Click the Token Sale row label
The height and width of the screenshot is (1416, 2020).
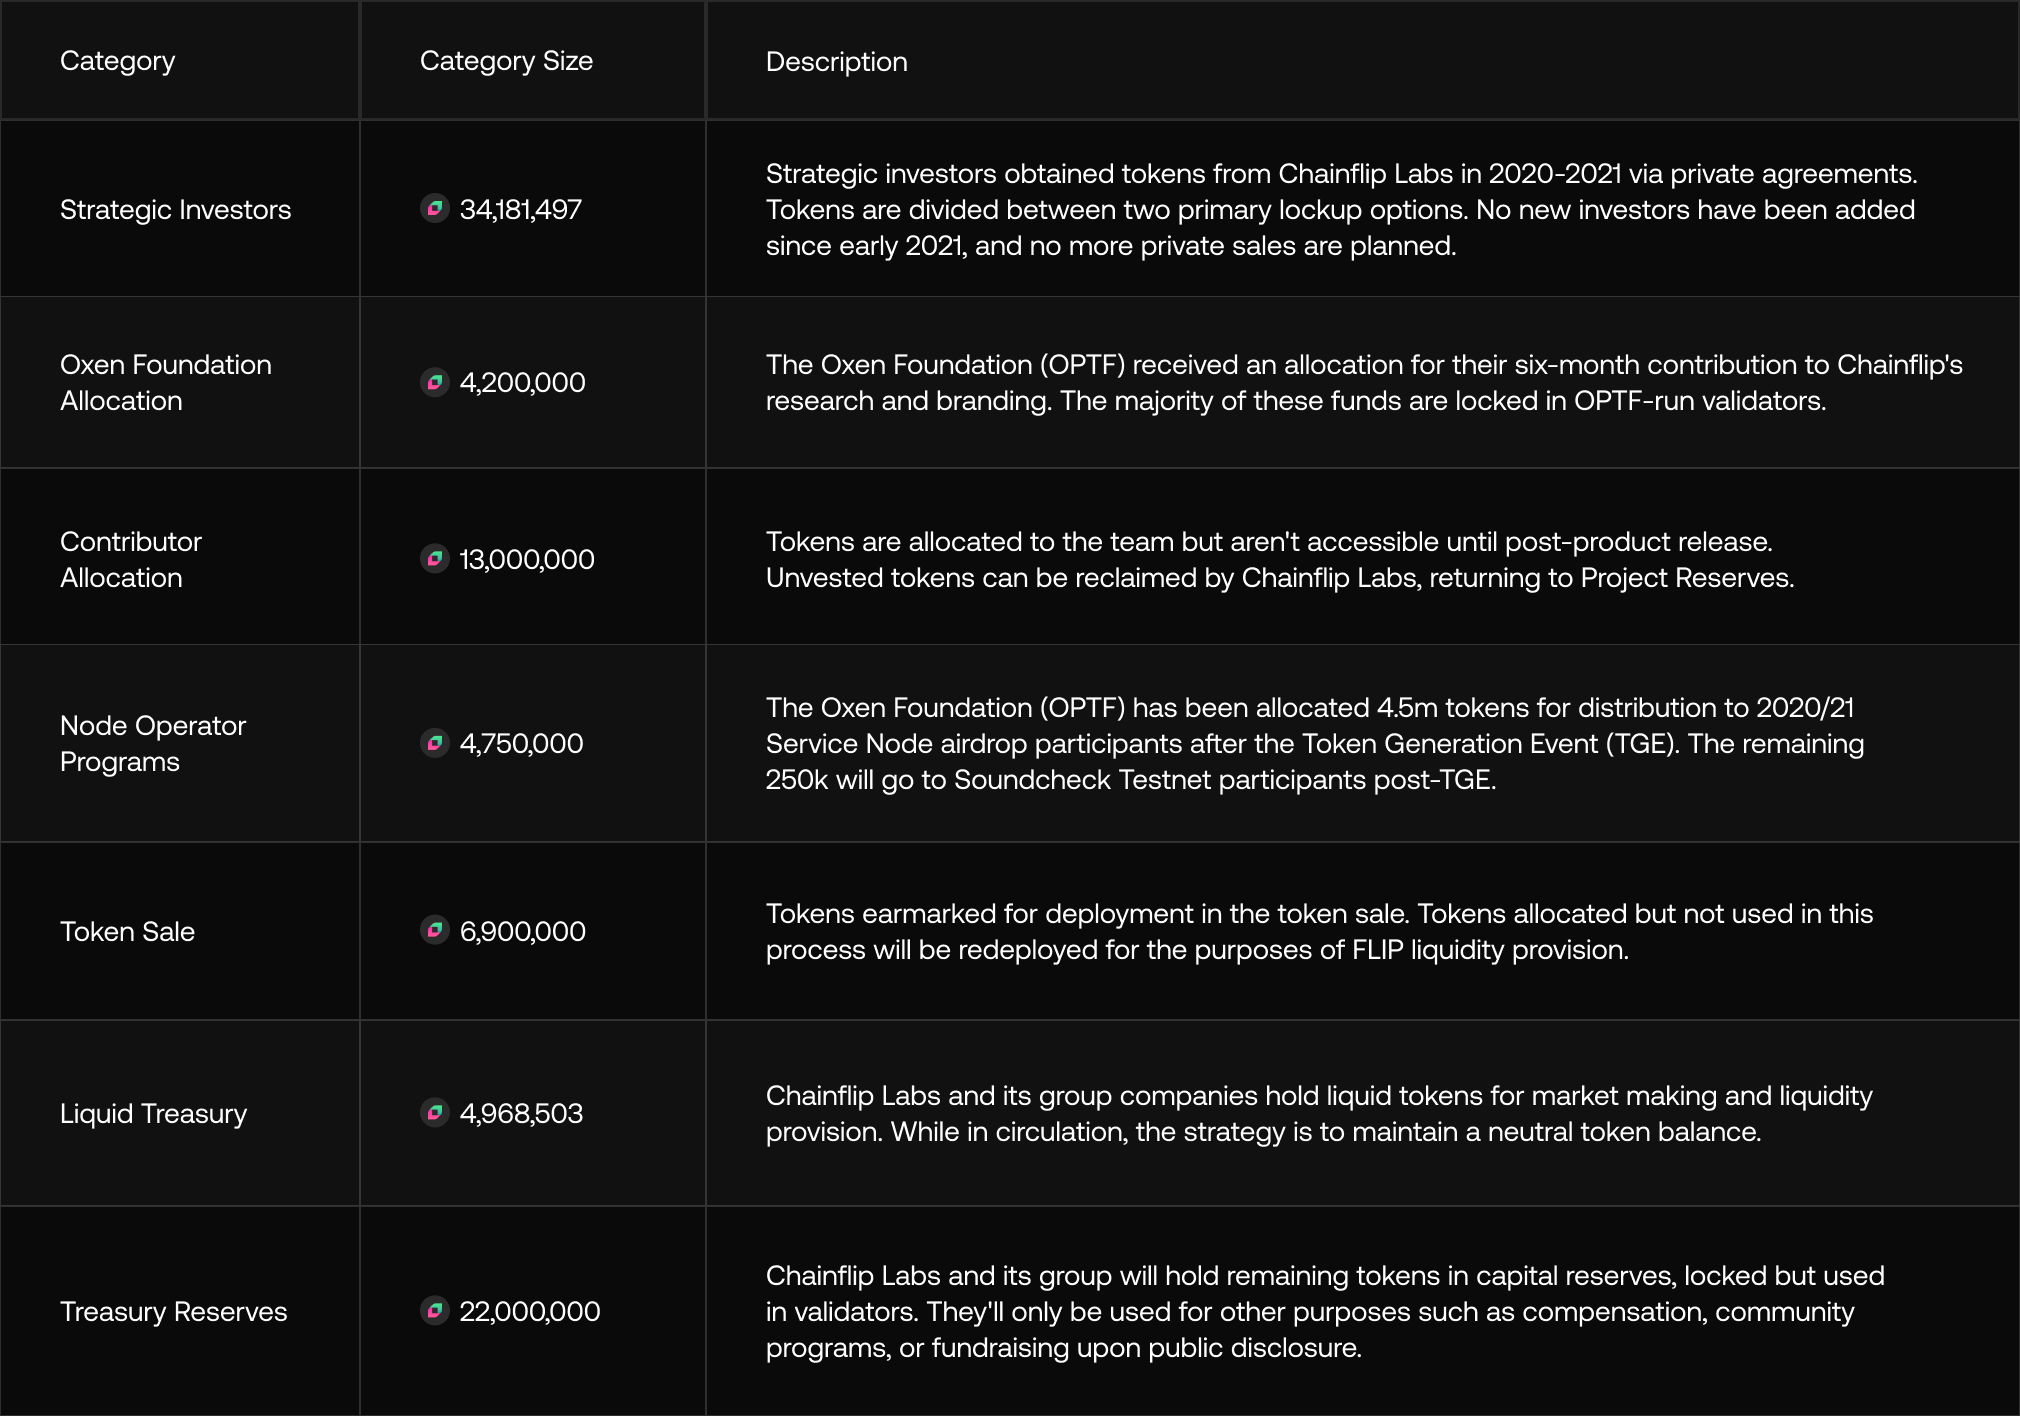(127, 931)
